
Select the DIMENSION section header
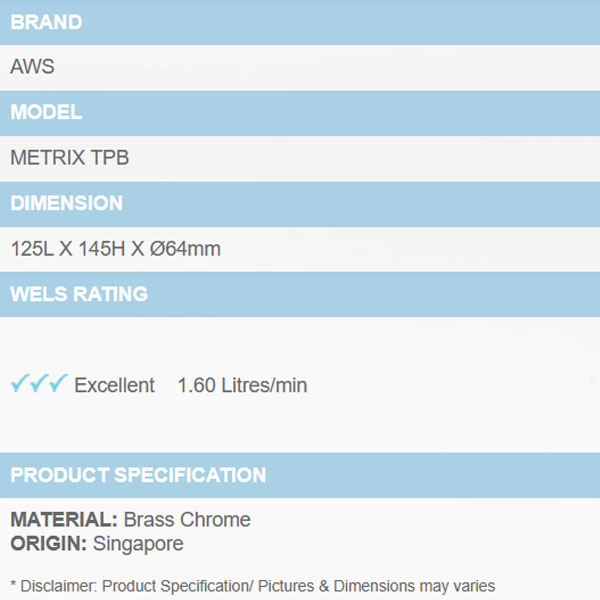click(x=66, y=203)
